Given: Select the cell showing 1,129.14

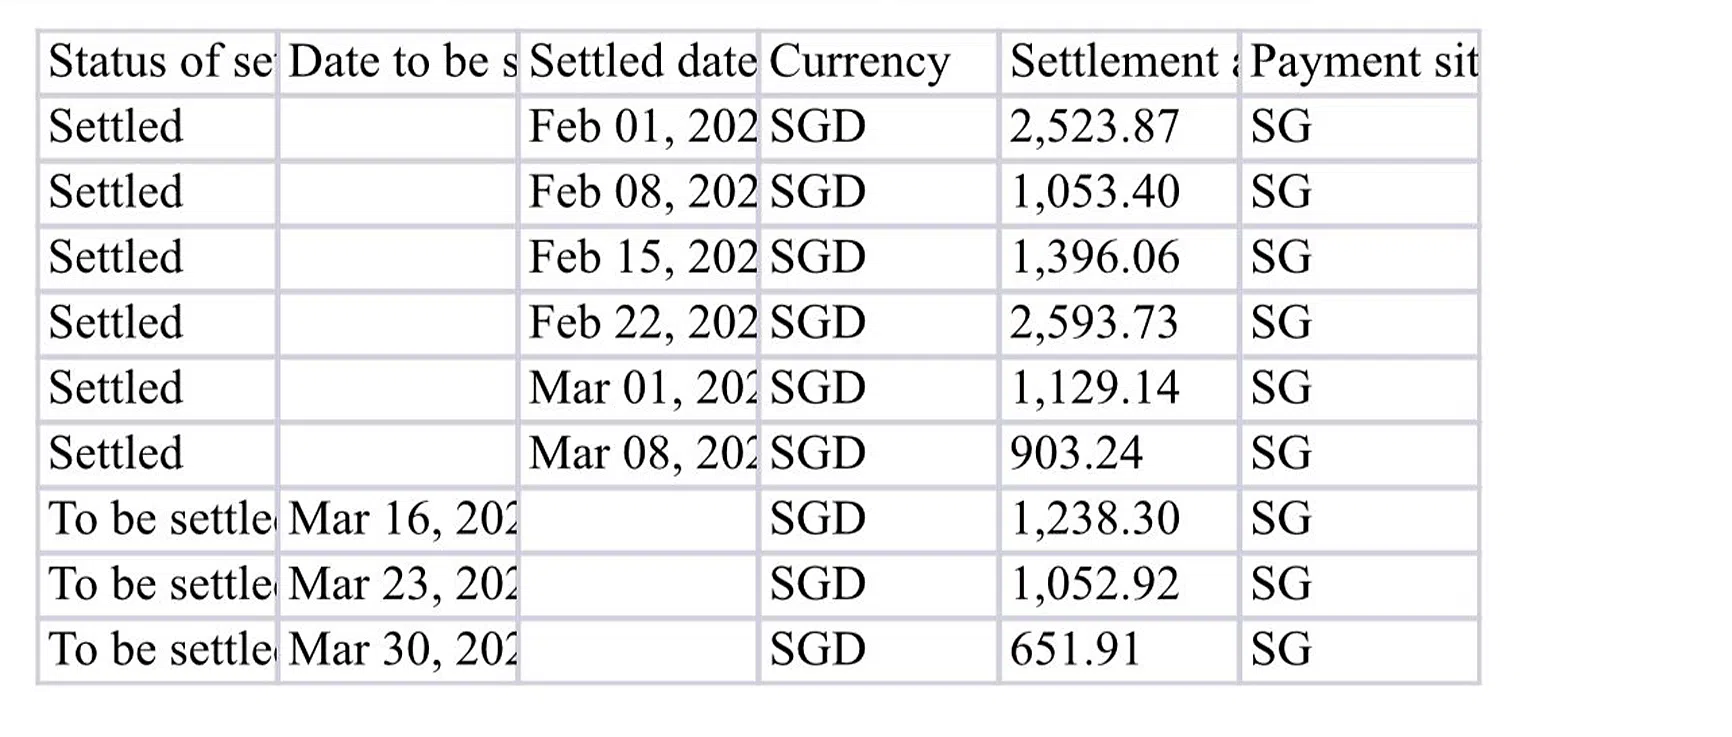Looking at the screenshot, I should (1118, 388).
